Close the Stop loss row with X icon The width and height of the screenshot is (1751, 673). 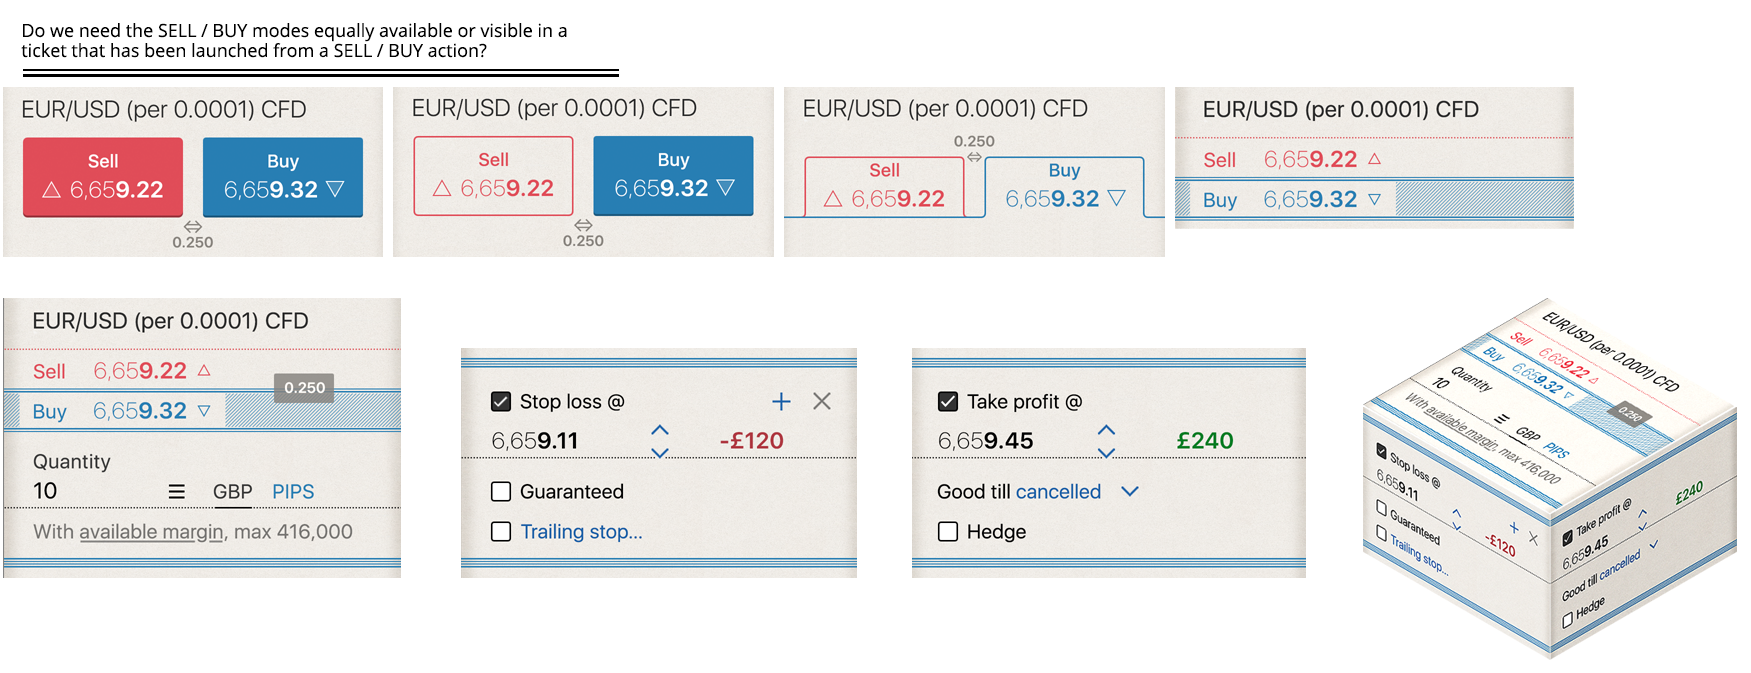pyautogui.click(x=822, y=401)
